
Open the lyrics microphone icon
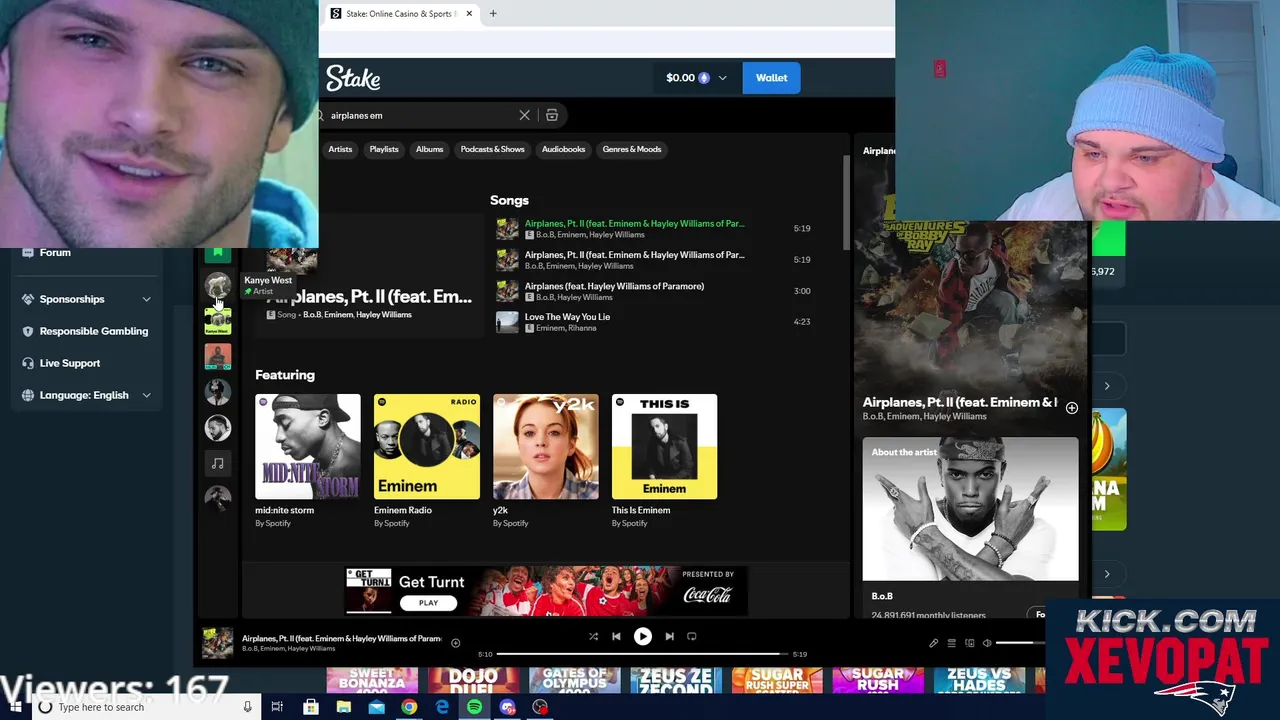[934, 643]
